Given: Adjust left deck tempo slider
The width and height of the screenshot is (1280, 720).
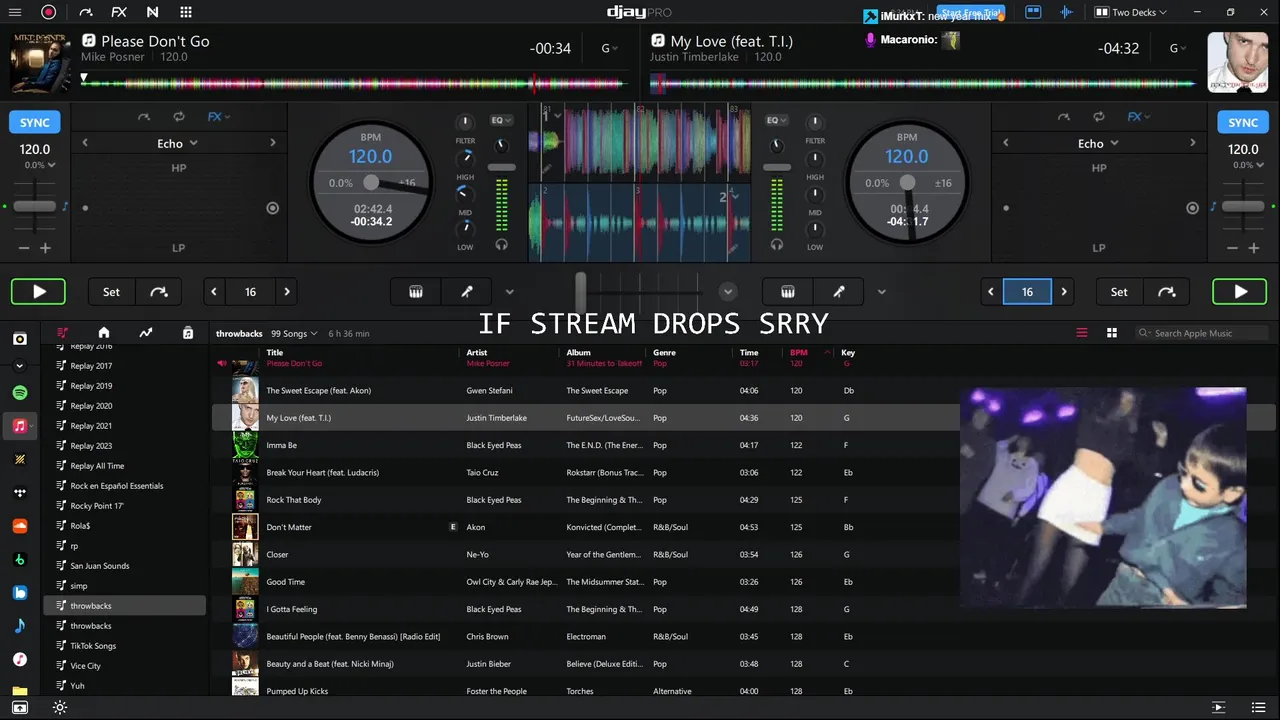Looking at the screenshot, I should click(35, 206).
